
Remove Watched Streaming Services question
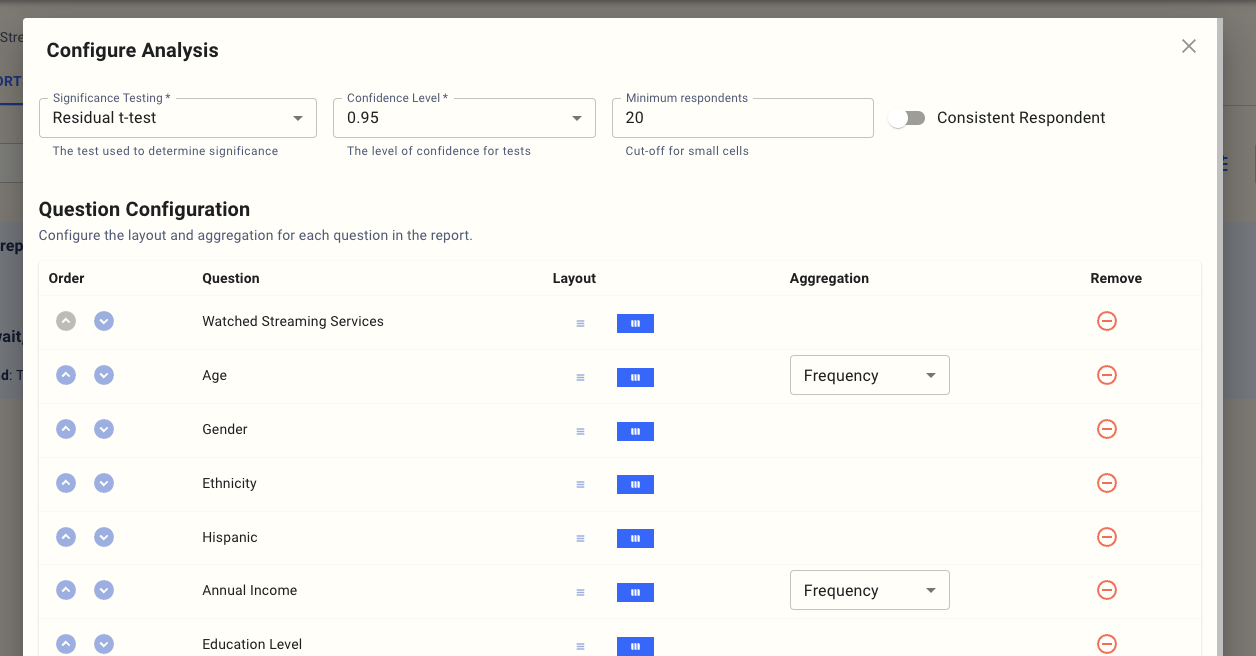(x=1106, y=321)
